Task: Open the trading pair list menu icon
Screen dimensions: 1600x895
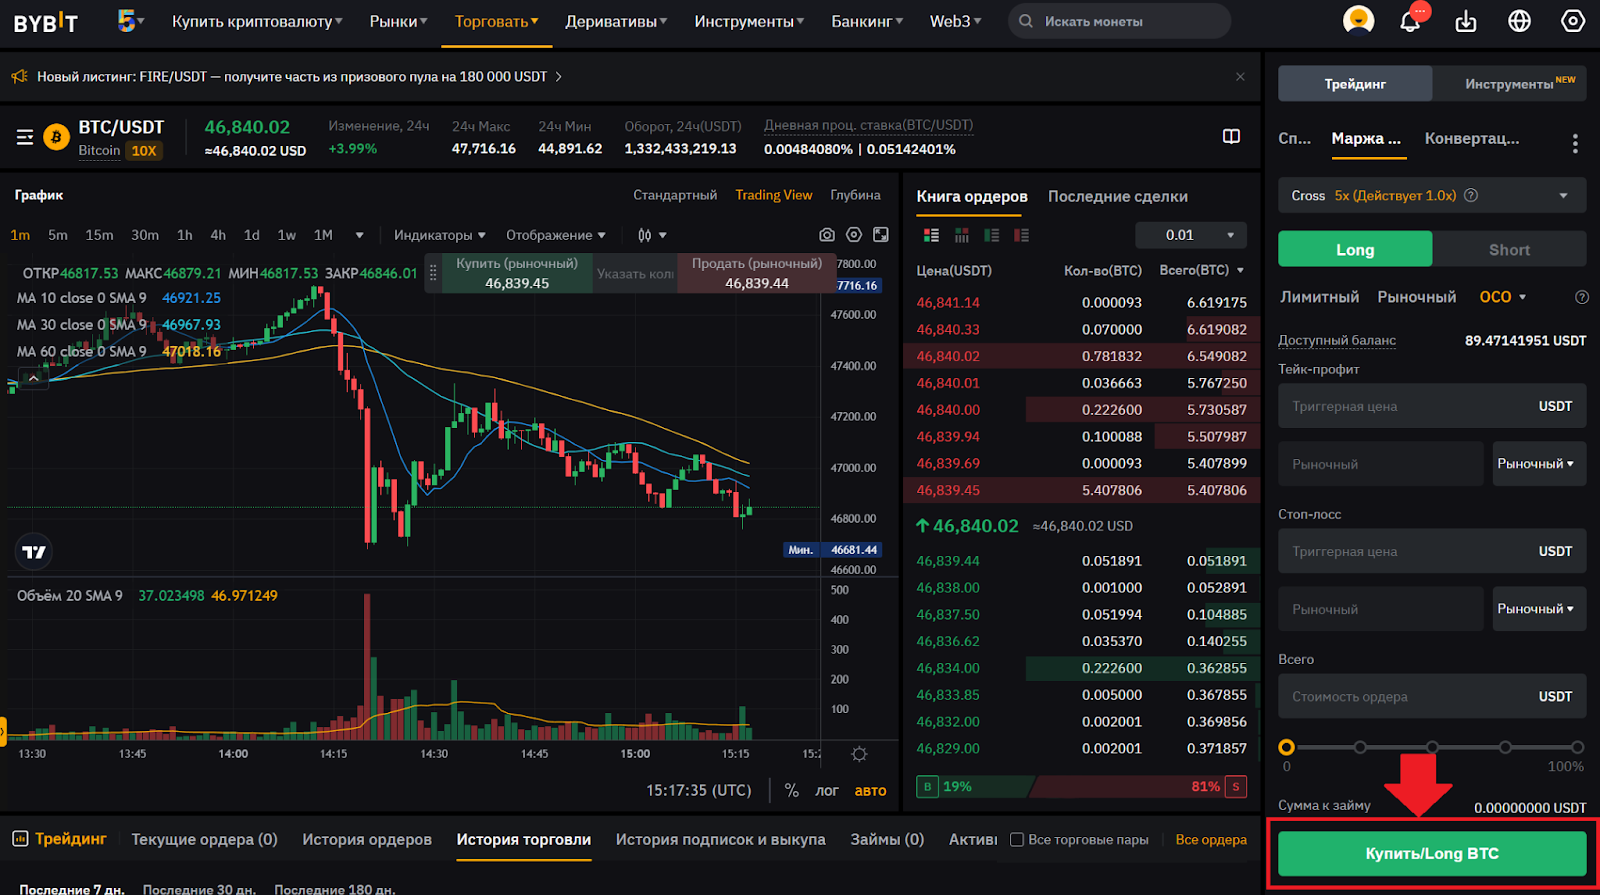Action: tap(25, 138)
